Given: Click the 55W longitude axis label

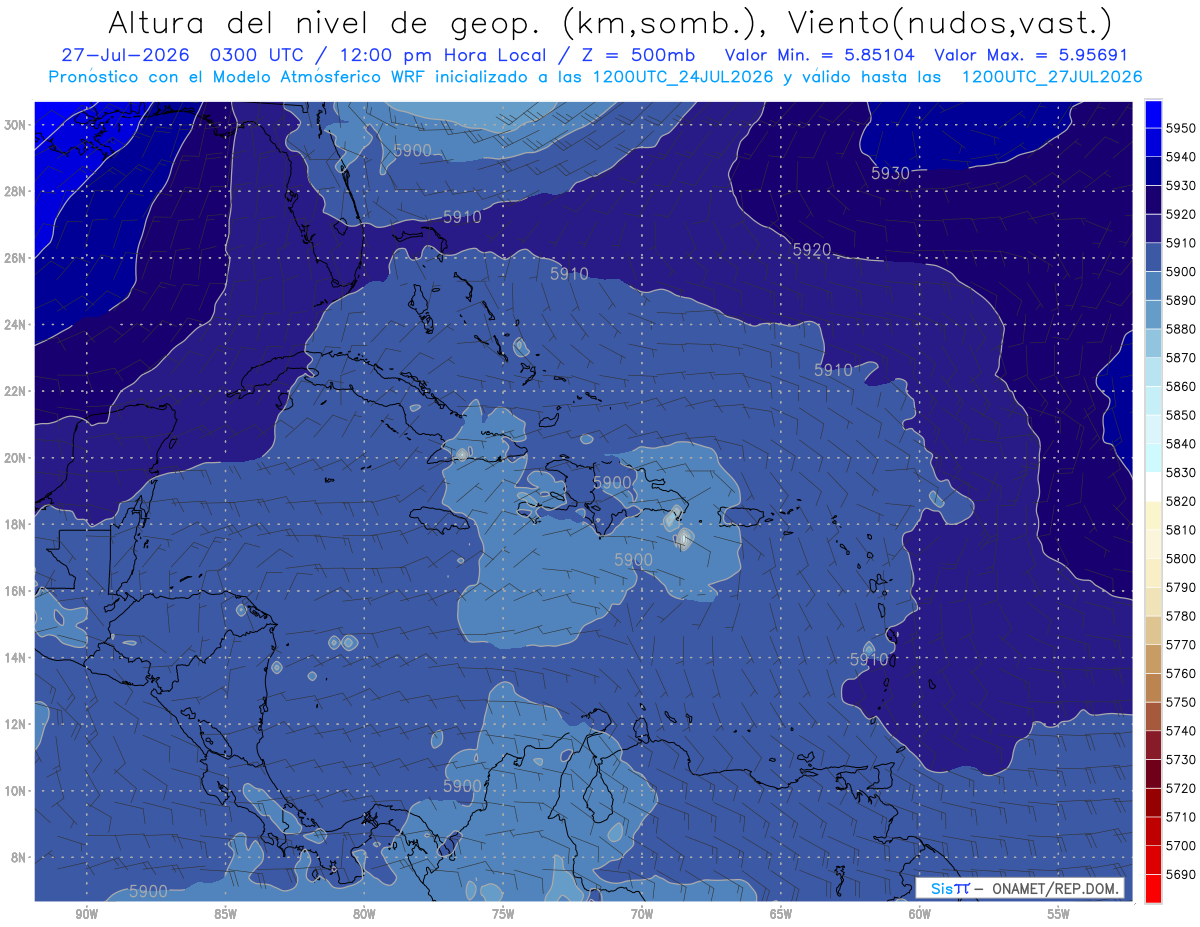Looking at the screenshot, I should 1059,914.
